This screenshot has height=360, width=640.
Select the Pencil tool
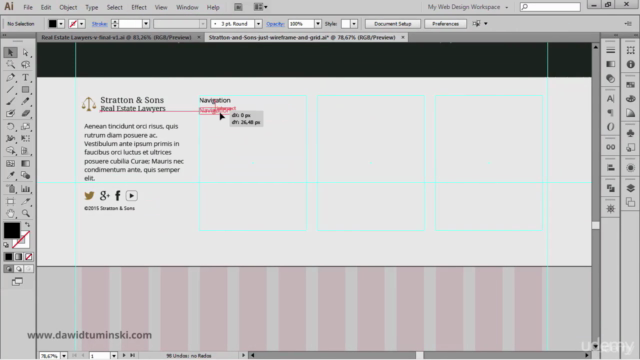pos(26,101)
